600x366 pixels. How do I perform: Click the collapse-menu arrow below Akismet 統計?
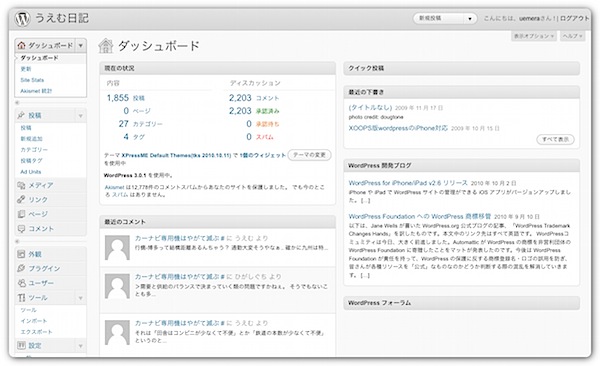[x=17, y=103]
